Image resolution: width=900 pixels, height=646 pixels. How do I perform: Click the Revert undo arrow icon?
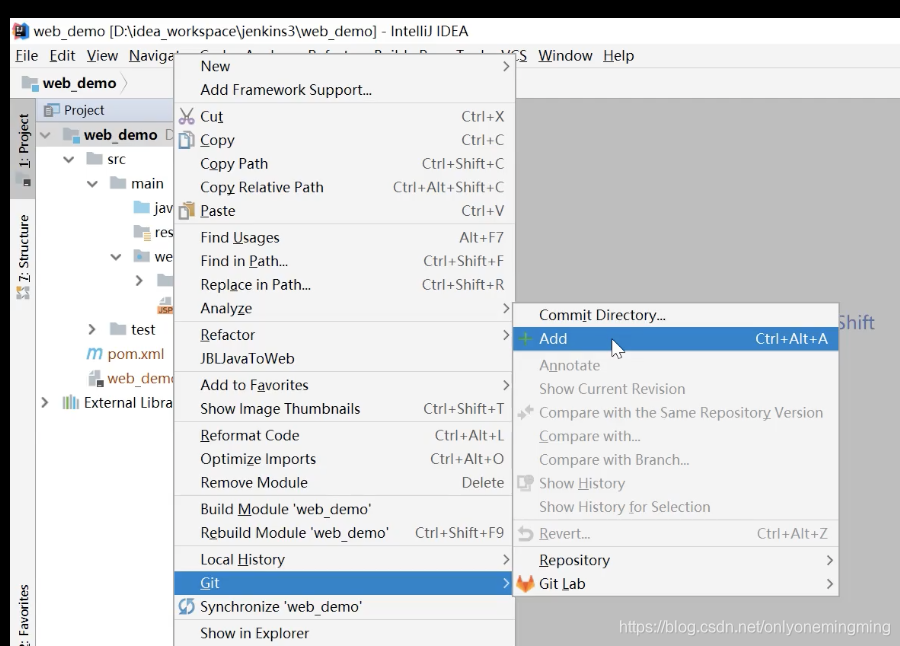(x=525, y=534)
